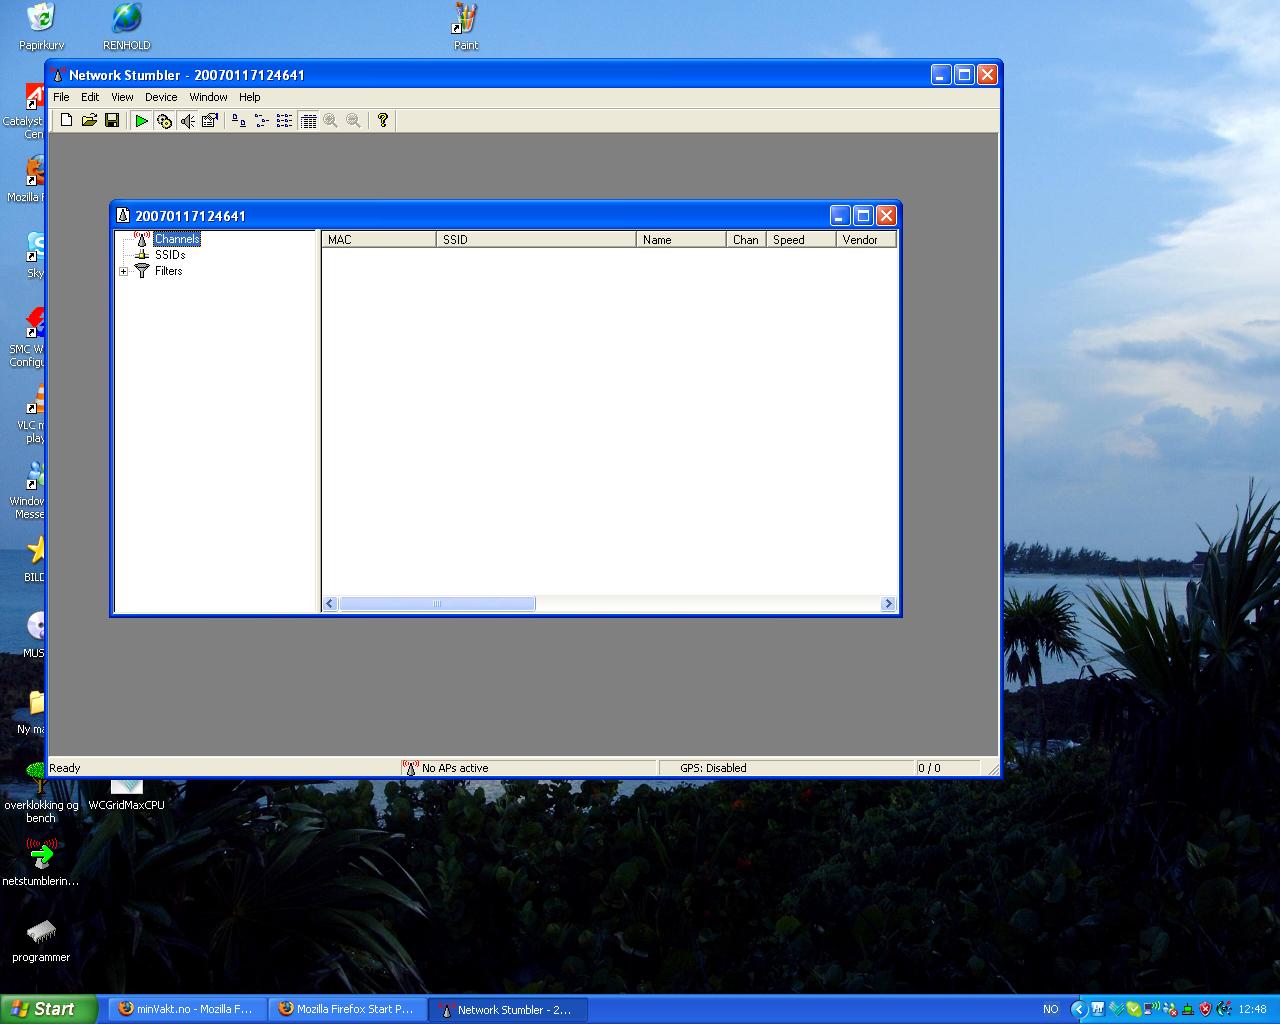The height and width of the screenshot is (1024, 1280).
Task: Sort by the MAC column header
Action: [x=379, y=240]
